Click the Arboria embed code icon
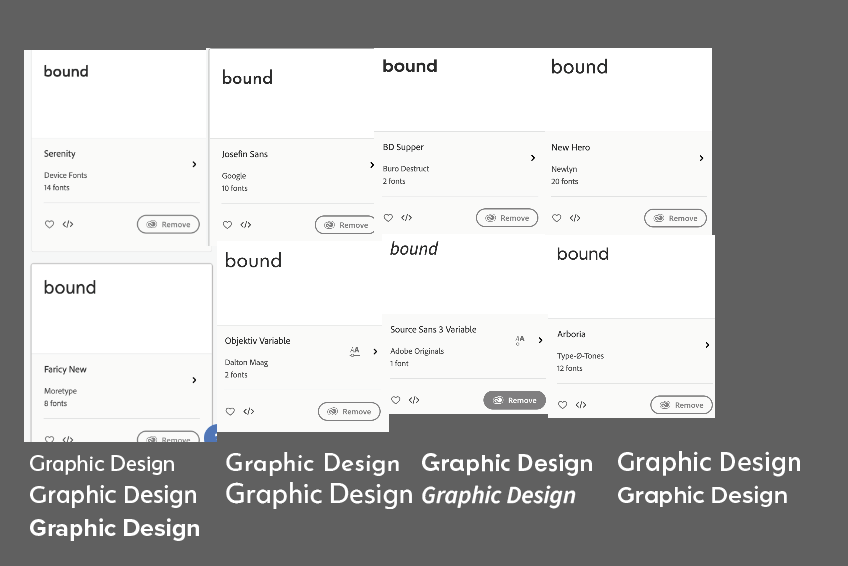The image size is (848, 566). (581, 404)
